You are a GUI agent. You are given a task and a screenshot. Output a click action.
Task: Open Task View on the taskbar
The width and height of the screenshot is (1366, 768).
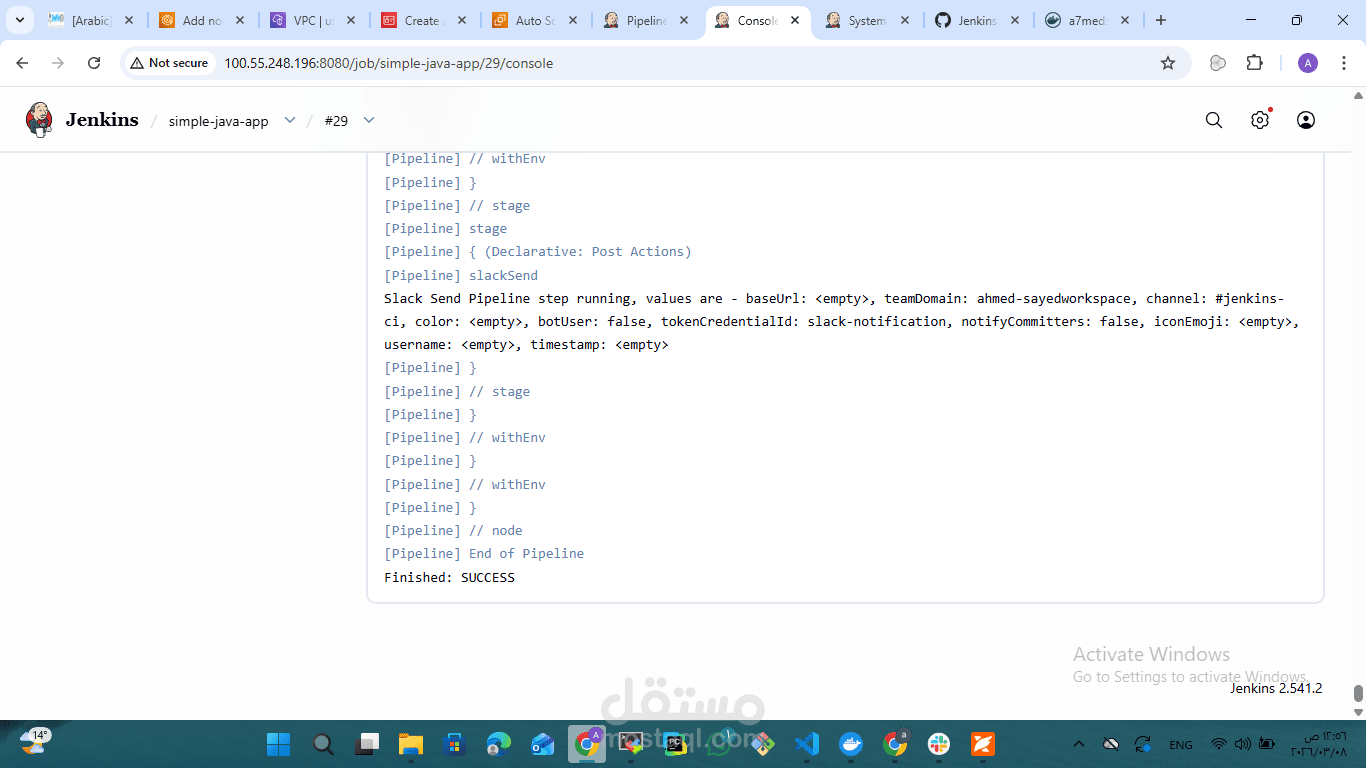coord(367,744)
